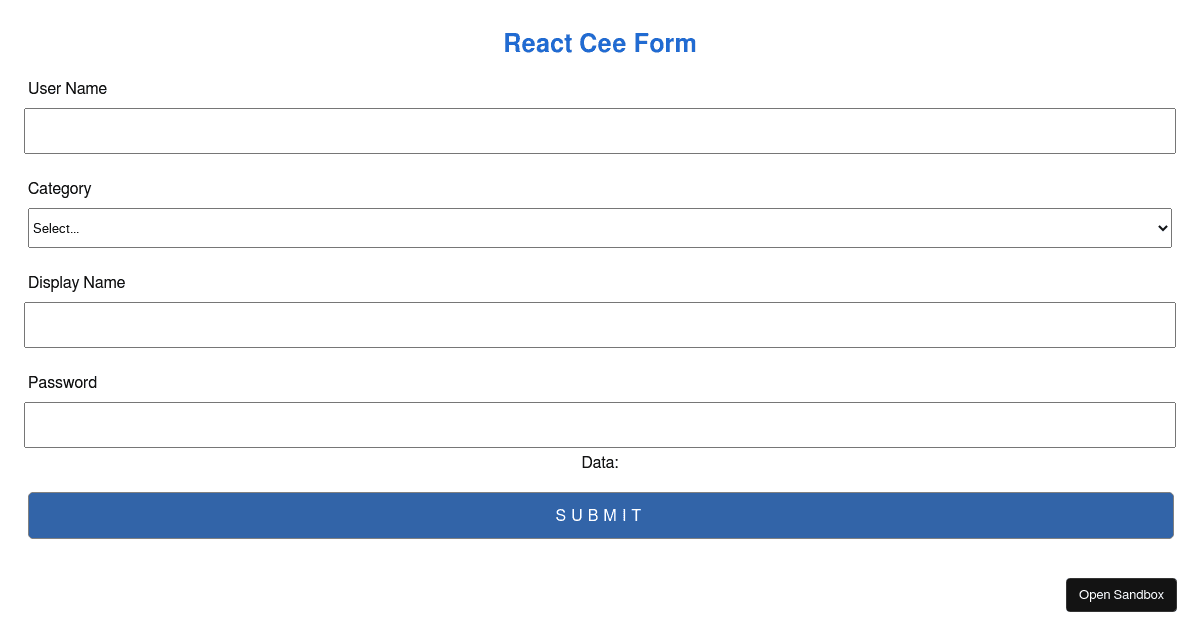The image size is (1200, 630).
Task: Click the Category label text
Action: 59,188
